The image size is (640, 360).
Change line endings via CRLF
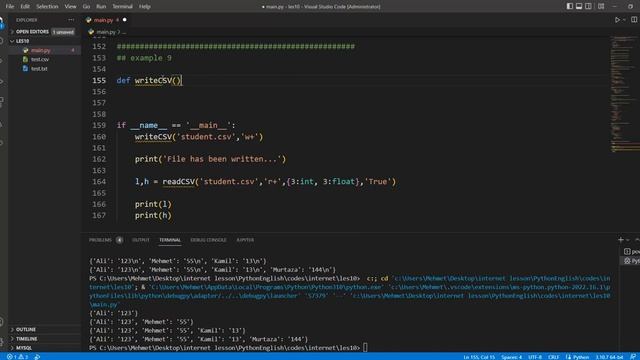point(553,357)
